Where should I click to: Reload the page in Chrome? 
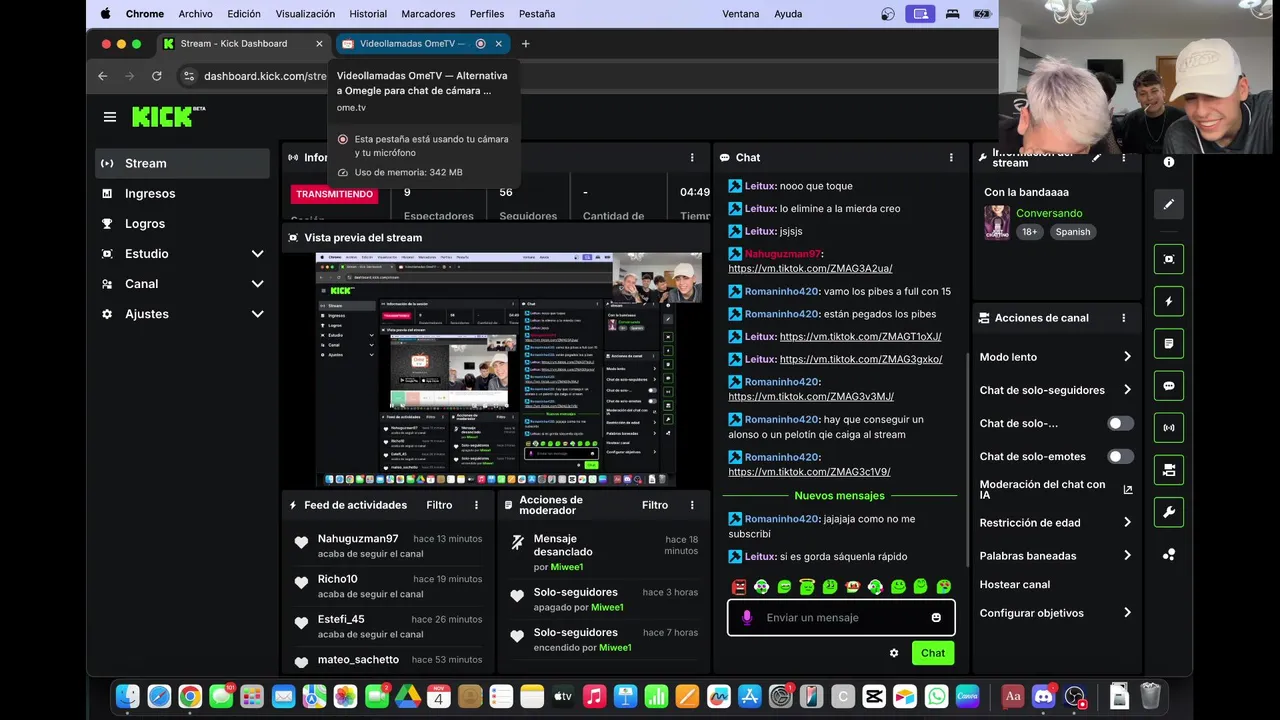157,76
